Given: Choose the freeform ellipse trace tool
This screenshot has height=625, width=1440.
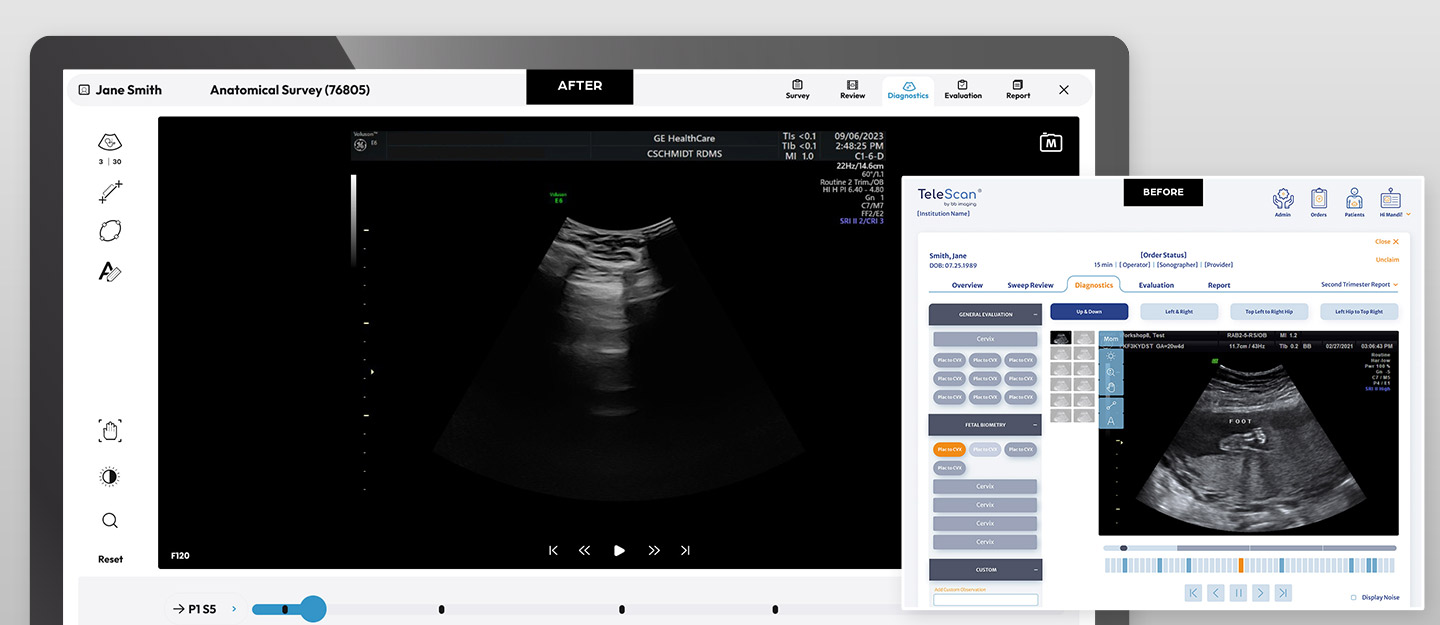Looking at the screenshot, I should pos(110,231).
